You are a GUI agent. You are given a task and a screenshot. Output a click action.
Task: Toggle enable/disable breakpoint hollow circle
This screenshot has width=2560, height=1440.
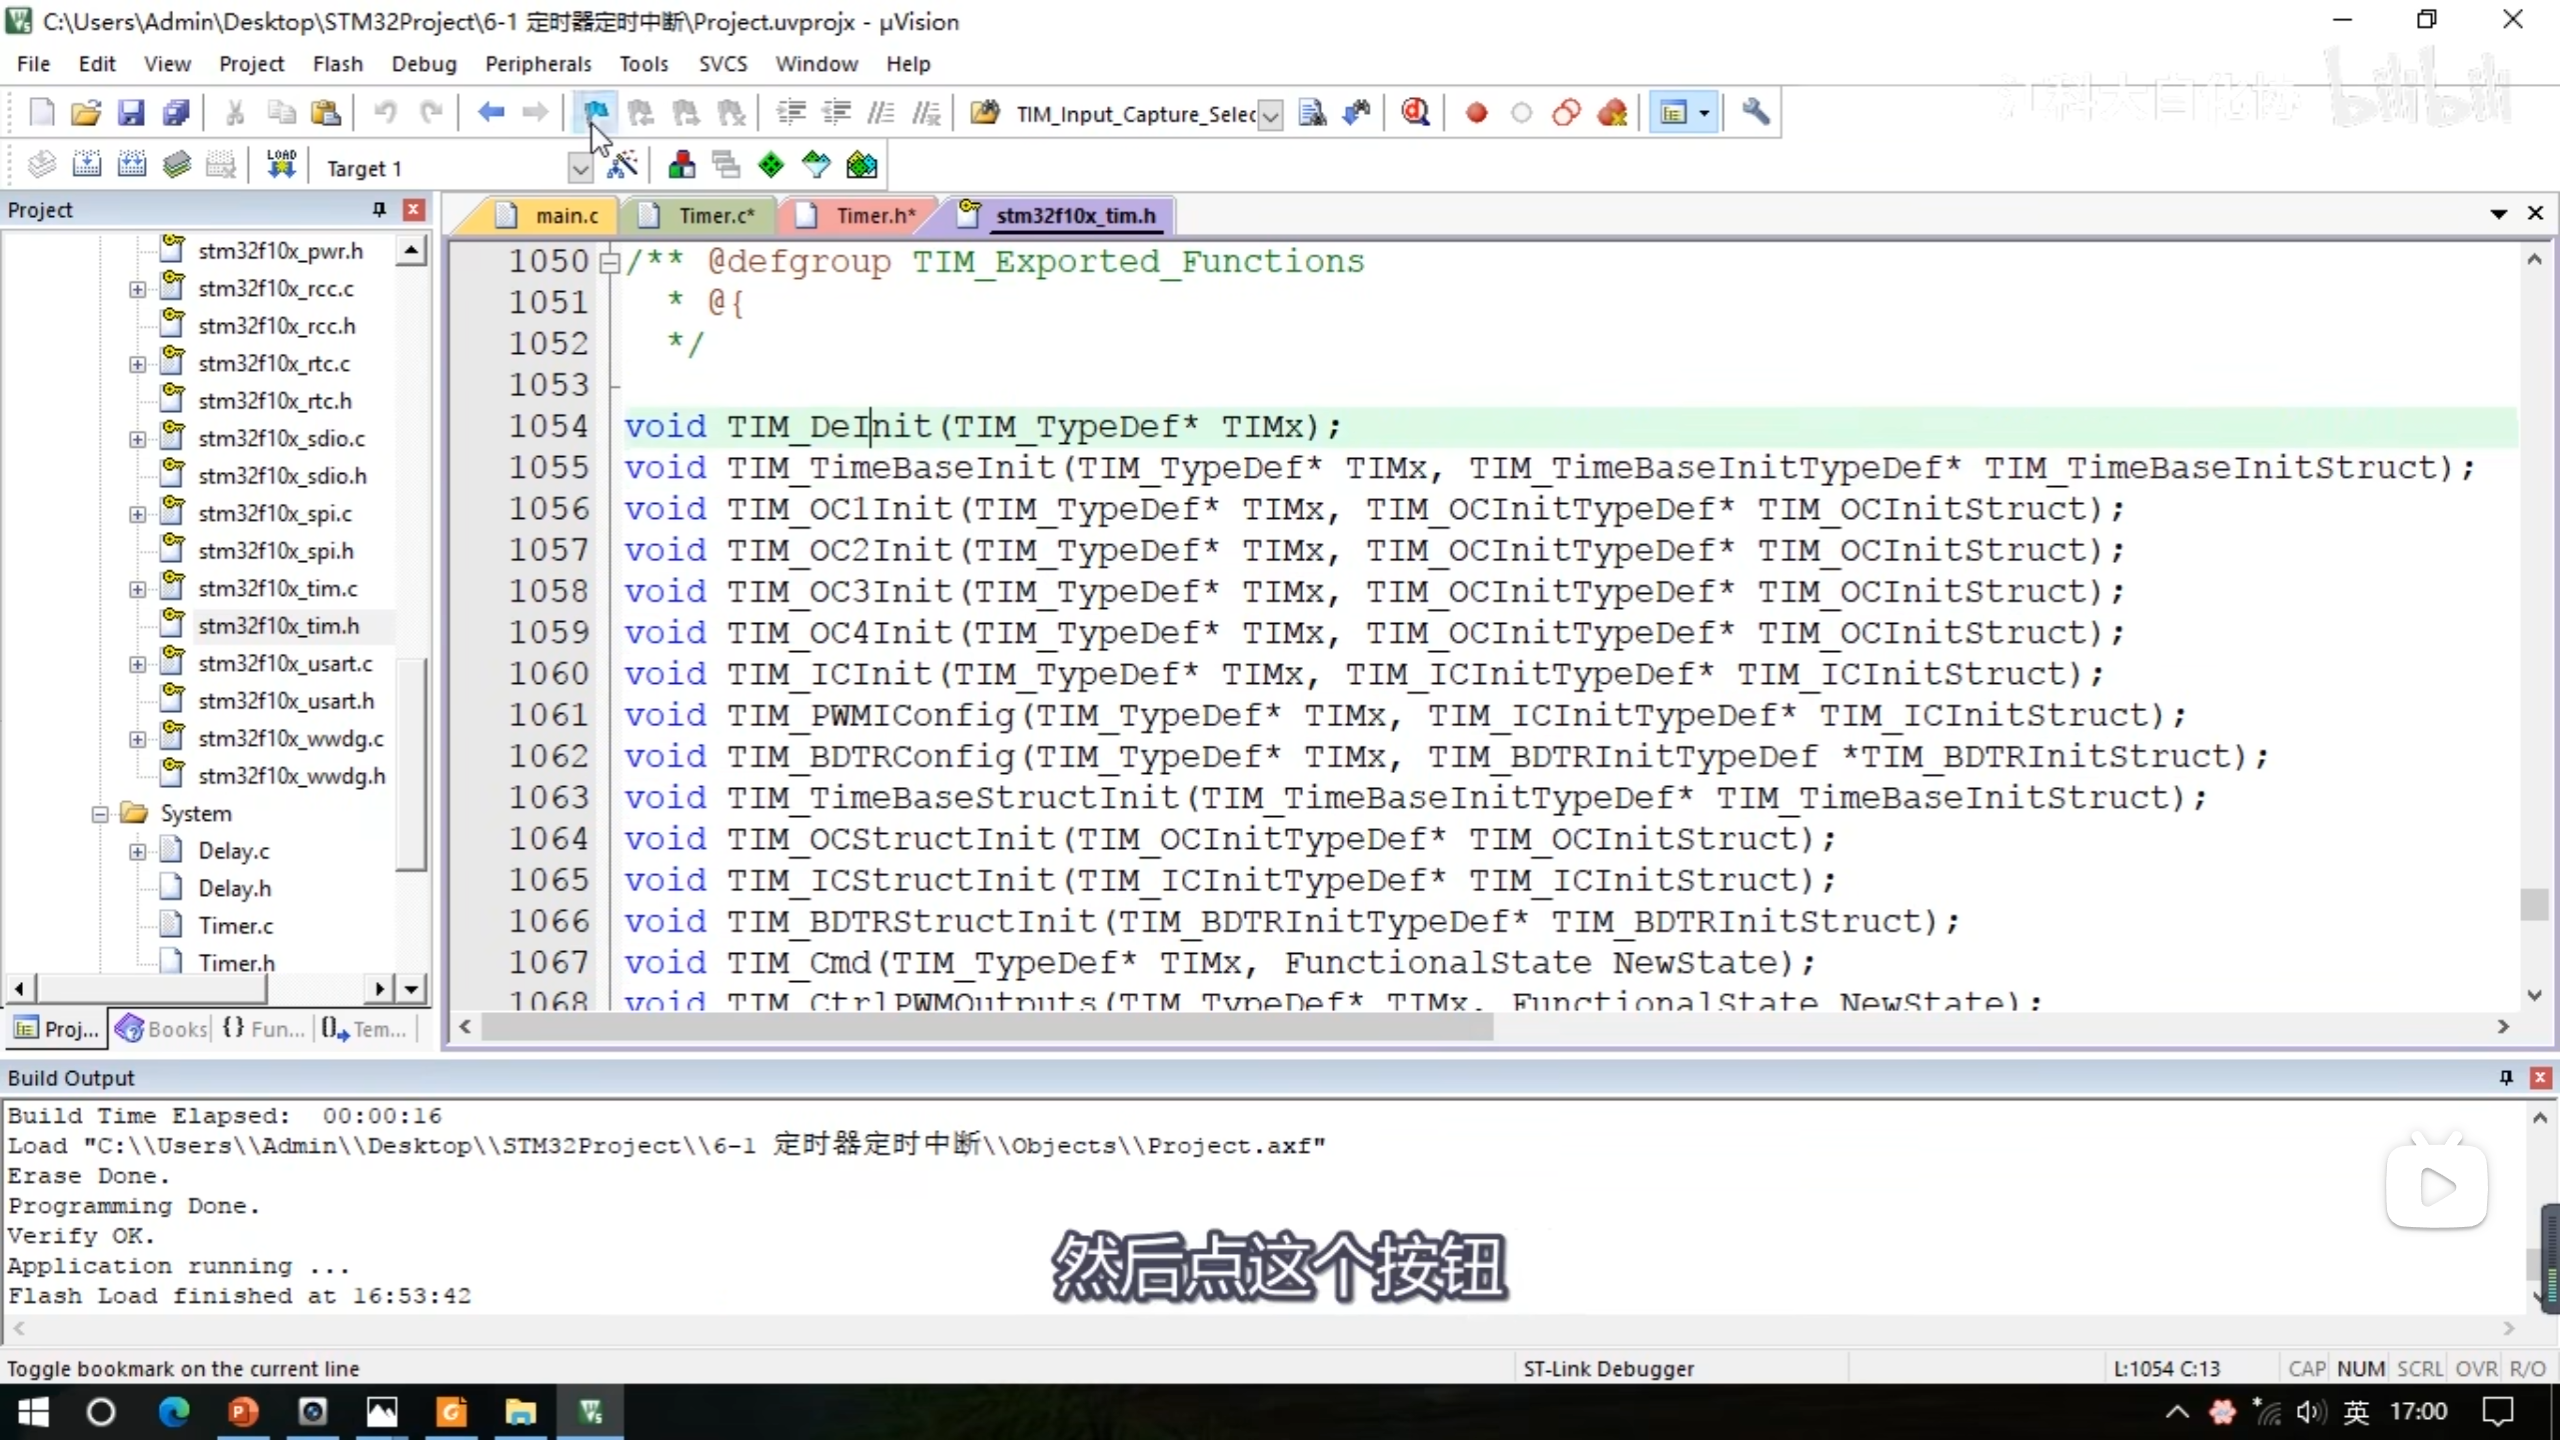1521,112
